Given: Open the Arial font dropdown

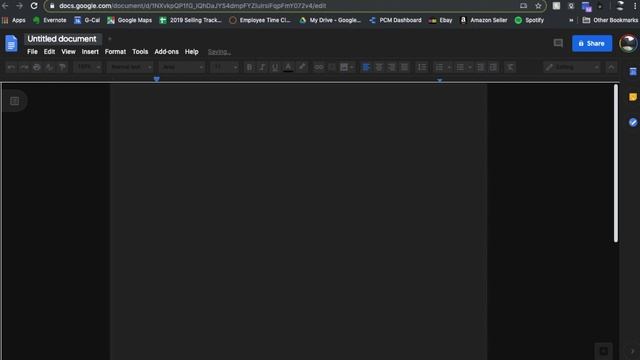Looking at the screenshot, I should [182, 67].
